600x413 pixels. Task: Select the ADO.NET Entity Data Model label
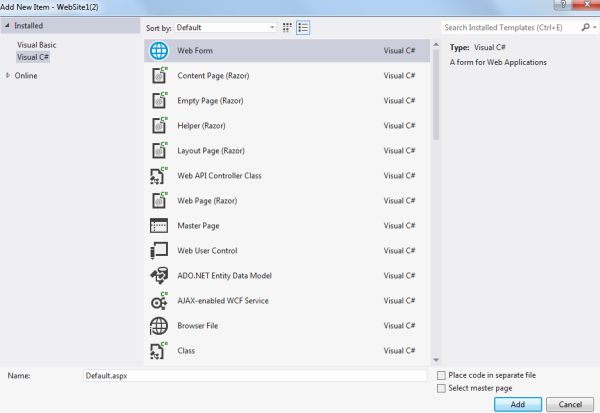coord(224,276)
